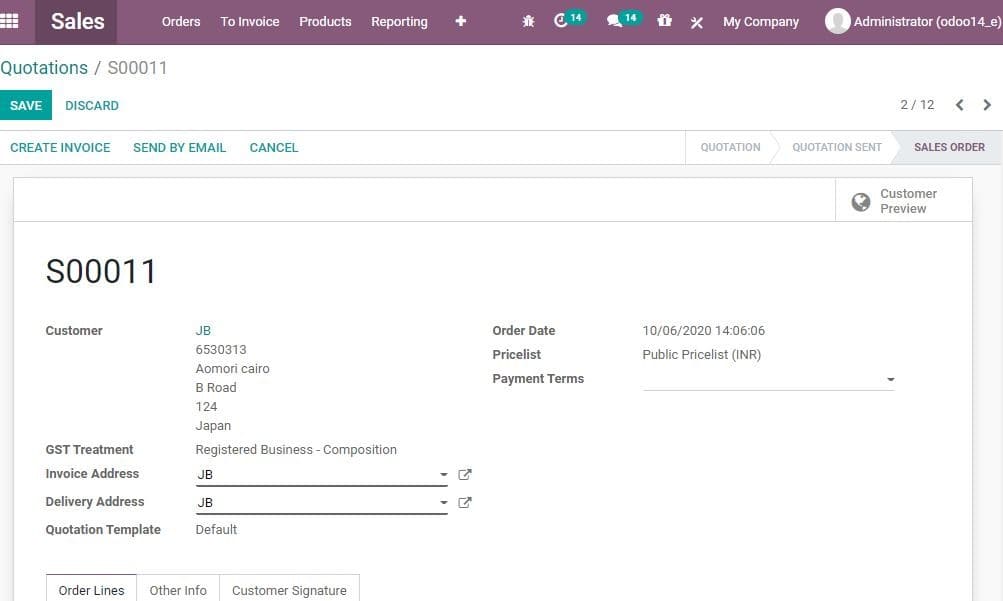Image resolution: width=1003 pixels, height=601 pixels.
Task: Click the debug mode bug icon
Action: 528,21
